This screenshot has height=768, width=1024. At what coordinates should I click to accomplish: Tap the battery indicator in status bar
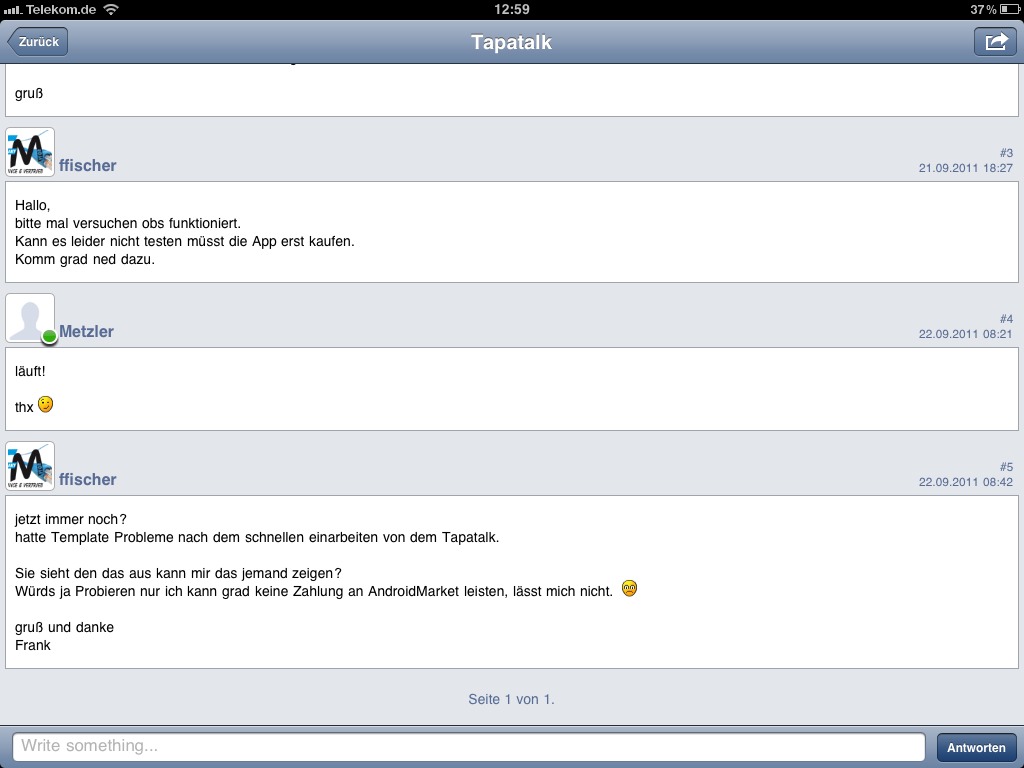(x=1010, y=9)
